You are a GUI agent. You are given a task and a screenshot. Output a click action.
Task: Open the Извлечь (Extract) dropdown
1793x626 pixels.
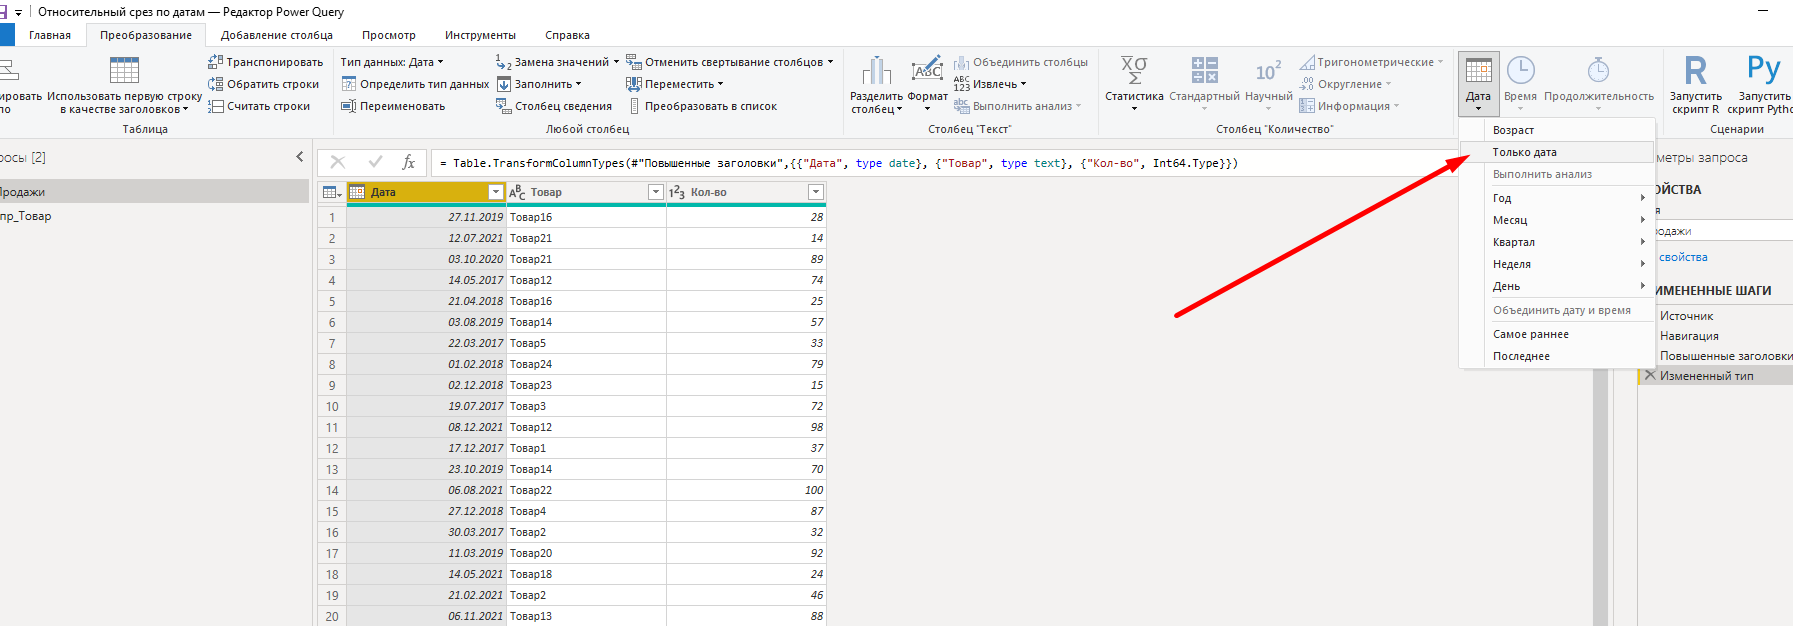[990, 84]
